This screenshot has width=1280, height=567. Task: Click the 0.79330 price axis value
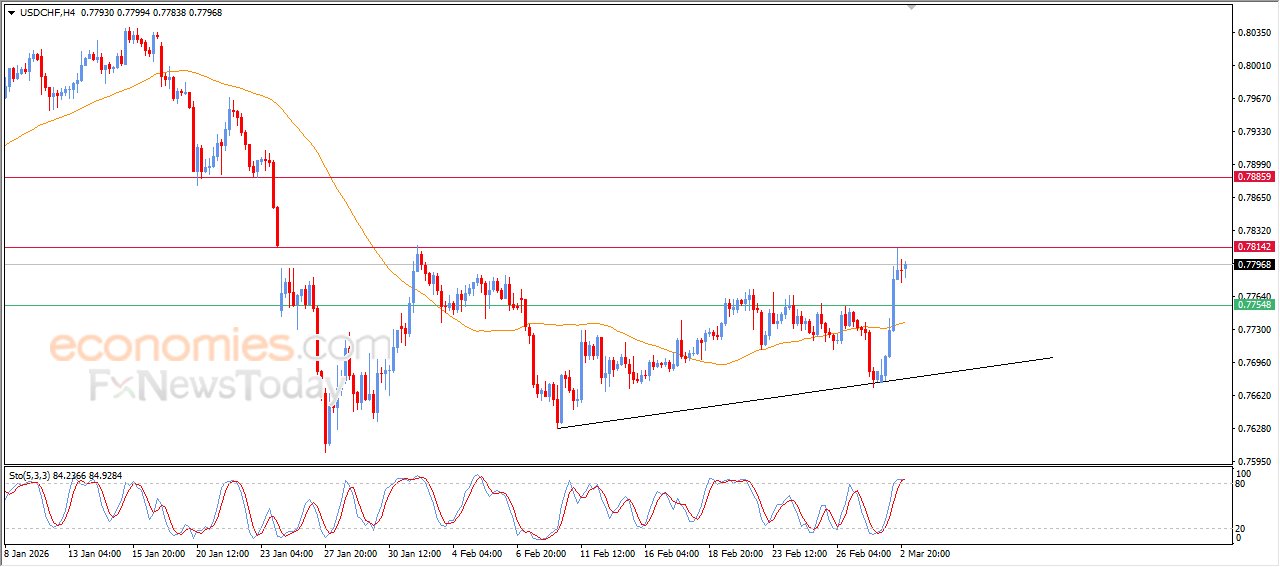coord(1254,132)
